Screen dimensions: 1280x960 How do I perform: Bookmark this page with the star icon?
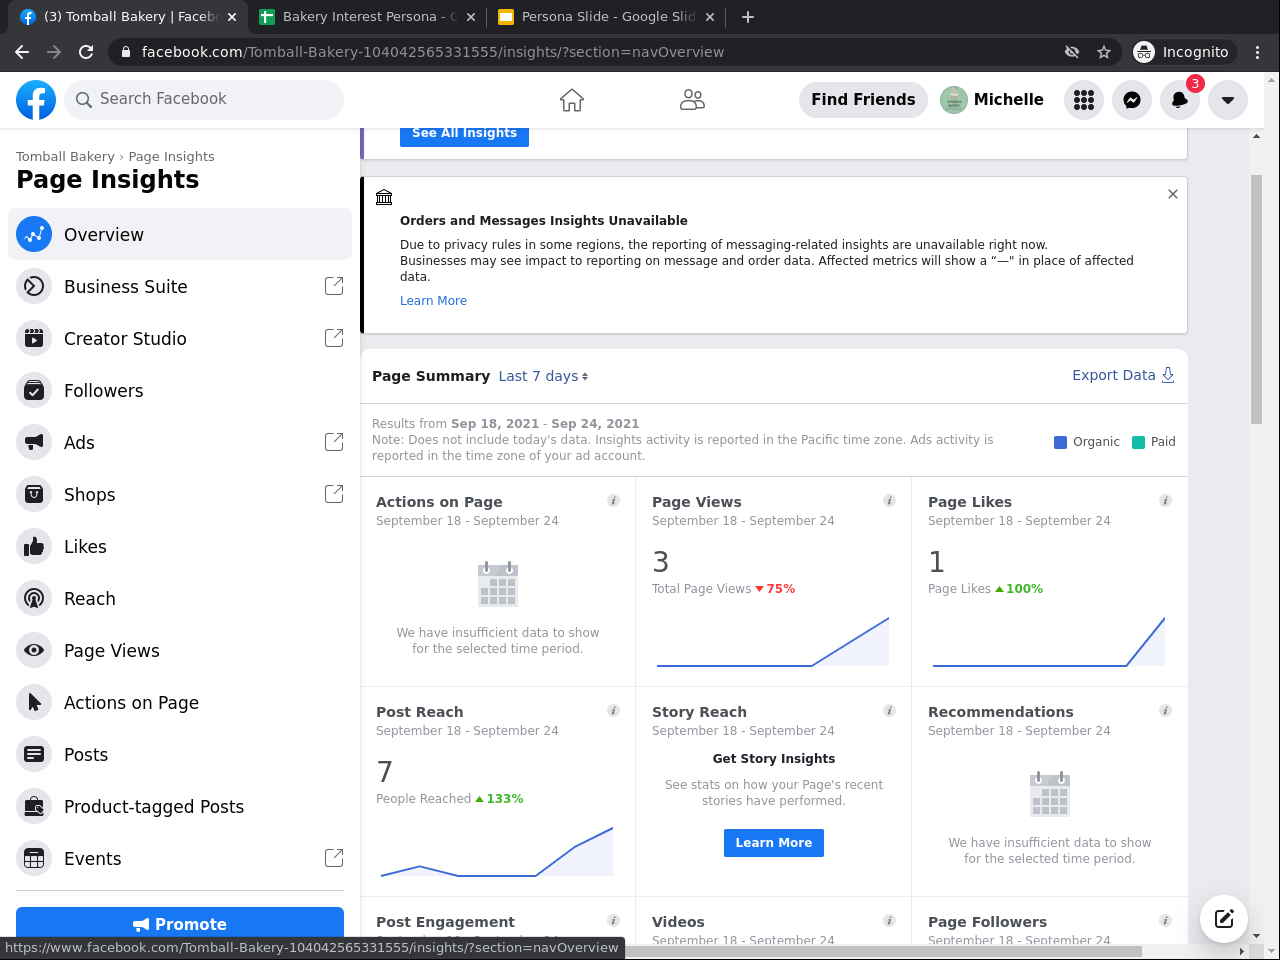pos(1104,52)
